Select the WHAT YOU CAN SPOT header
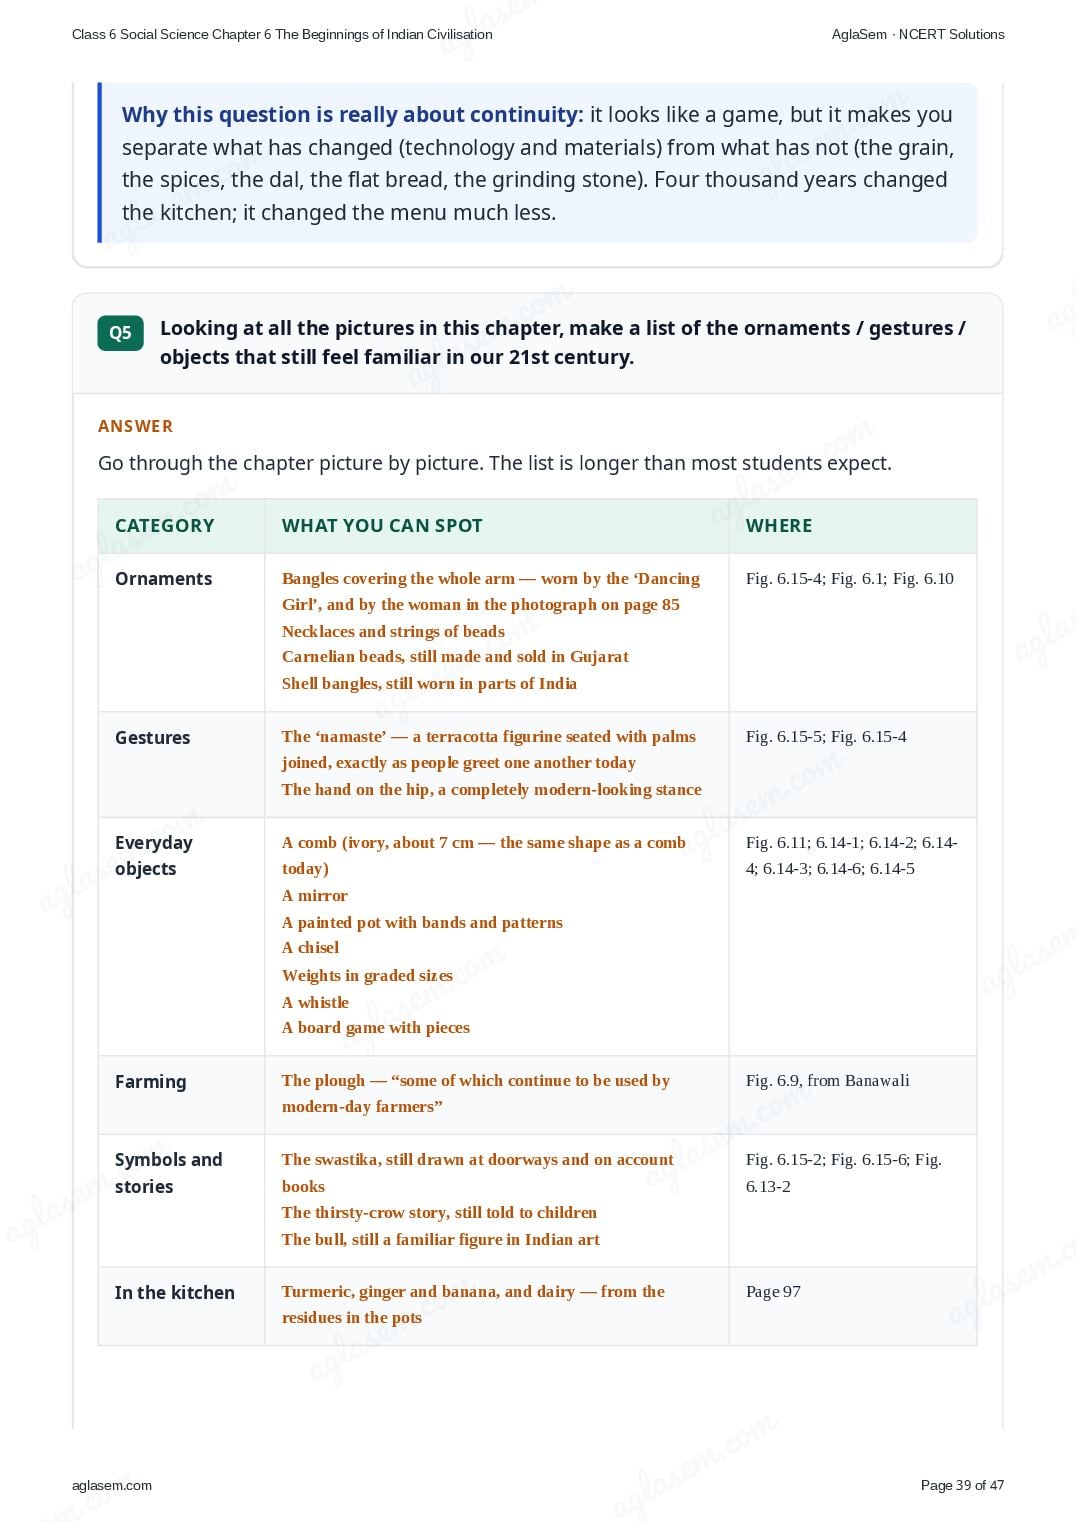 [x=382, y=526]
